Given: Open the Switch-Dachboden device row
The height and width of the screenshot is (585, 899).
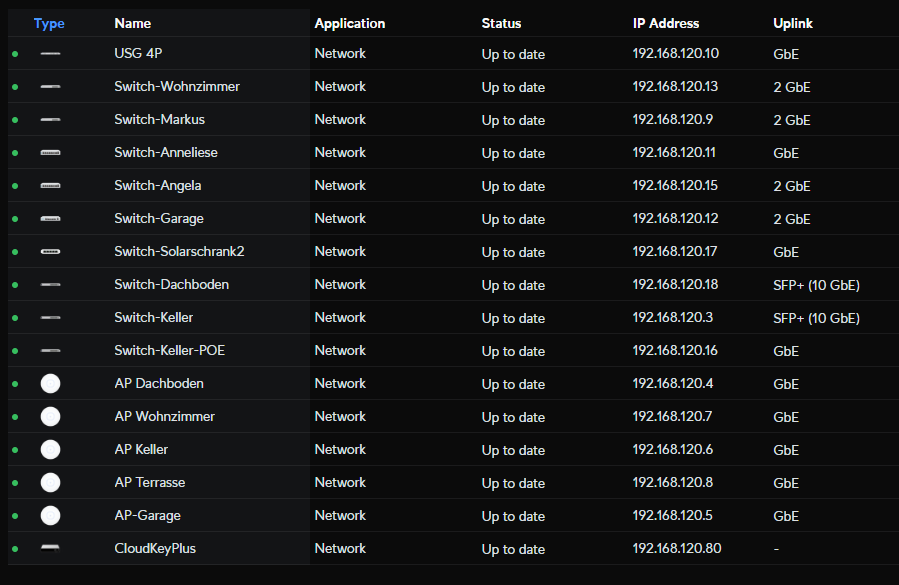Looking at the screenshot, I should click(171, 285).
